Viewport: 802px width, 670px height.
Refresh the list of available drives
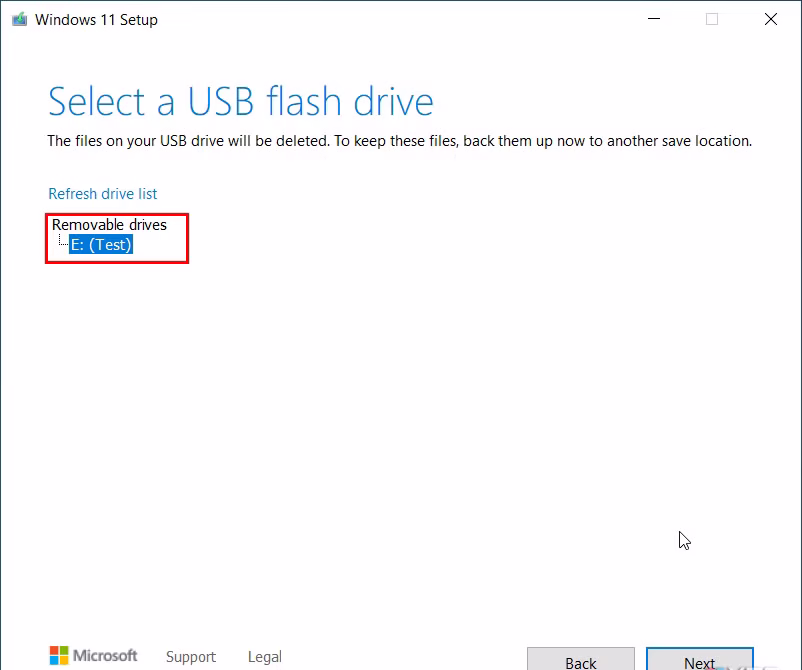pos(102,193)
